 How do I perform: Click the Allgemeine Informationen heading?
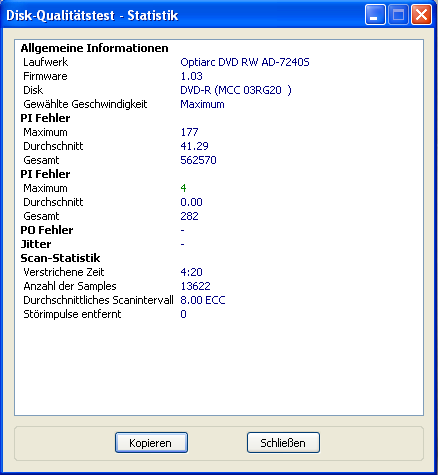click(94, 48)
